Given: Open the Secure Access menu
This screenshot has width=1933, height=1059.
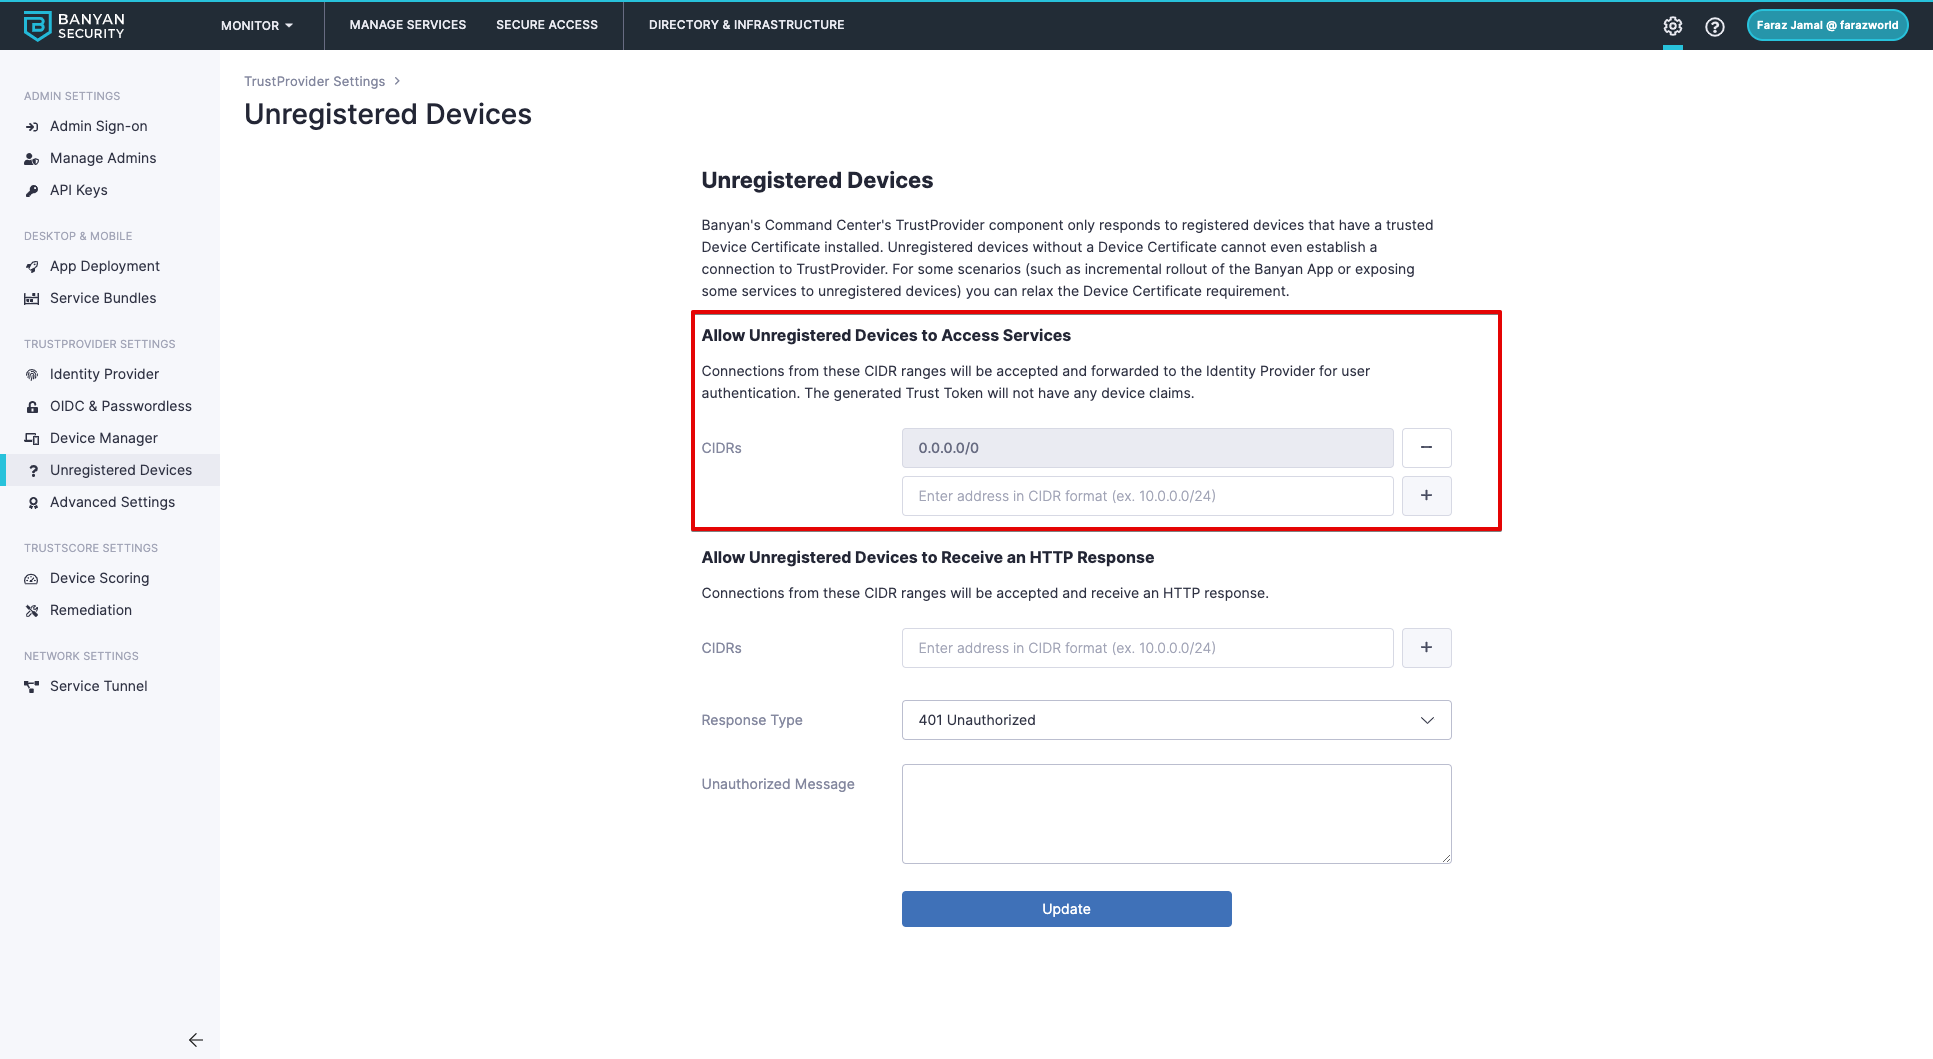Looking at the screenshot, I should (x=547, y=25).
